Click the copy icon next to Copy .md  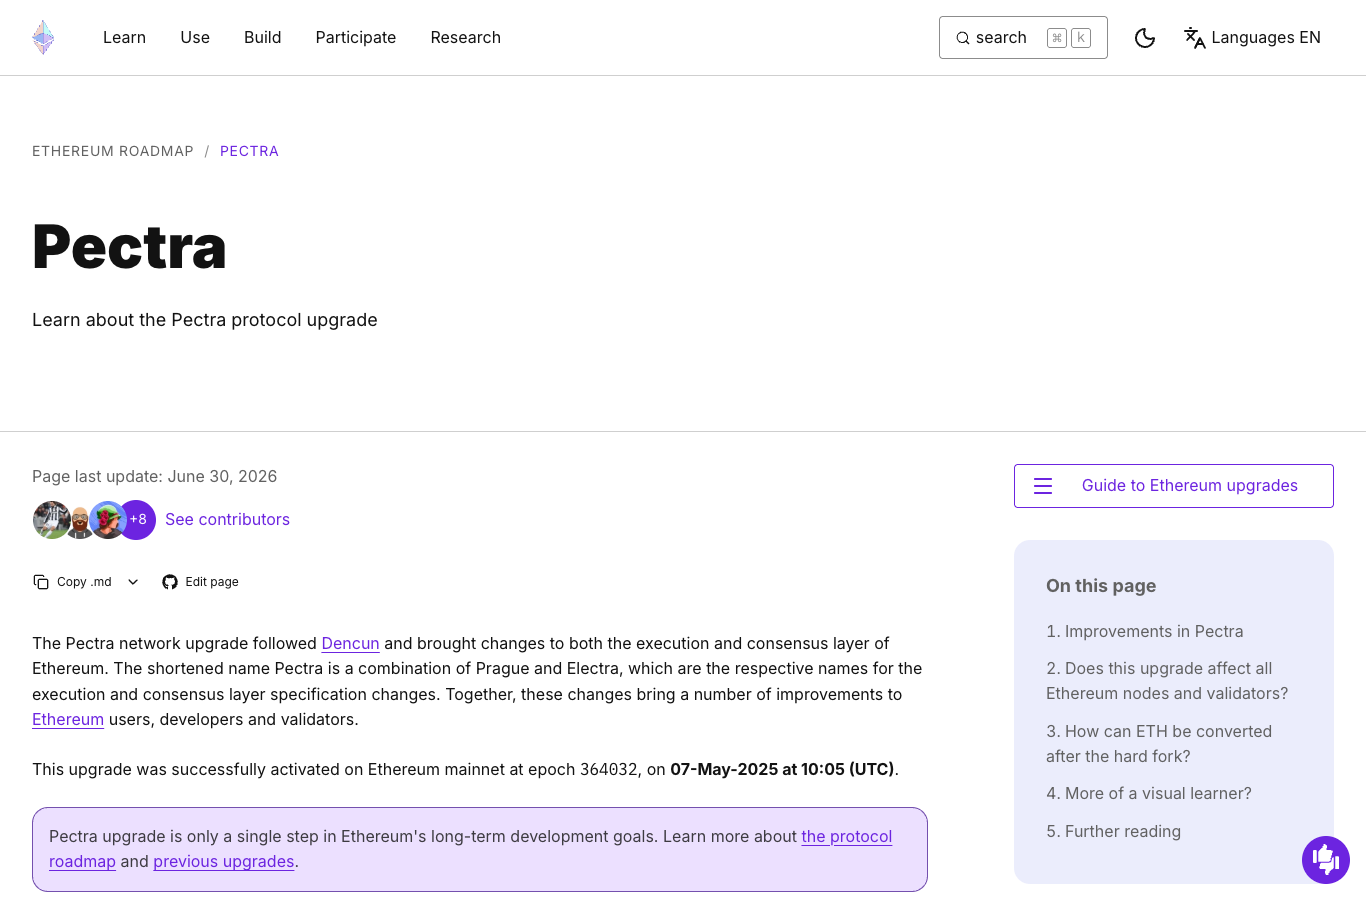coord(41,582)
